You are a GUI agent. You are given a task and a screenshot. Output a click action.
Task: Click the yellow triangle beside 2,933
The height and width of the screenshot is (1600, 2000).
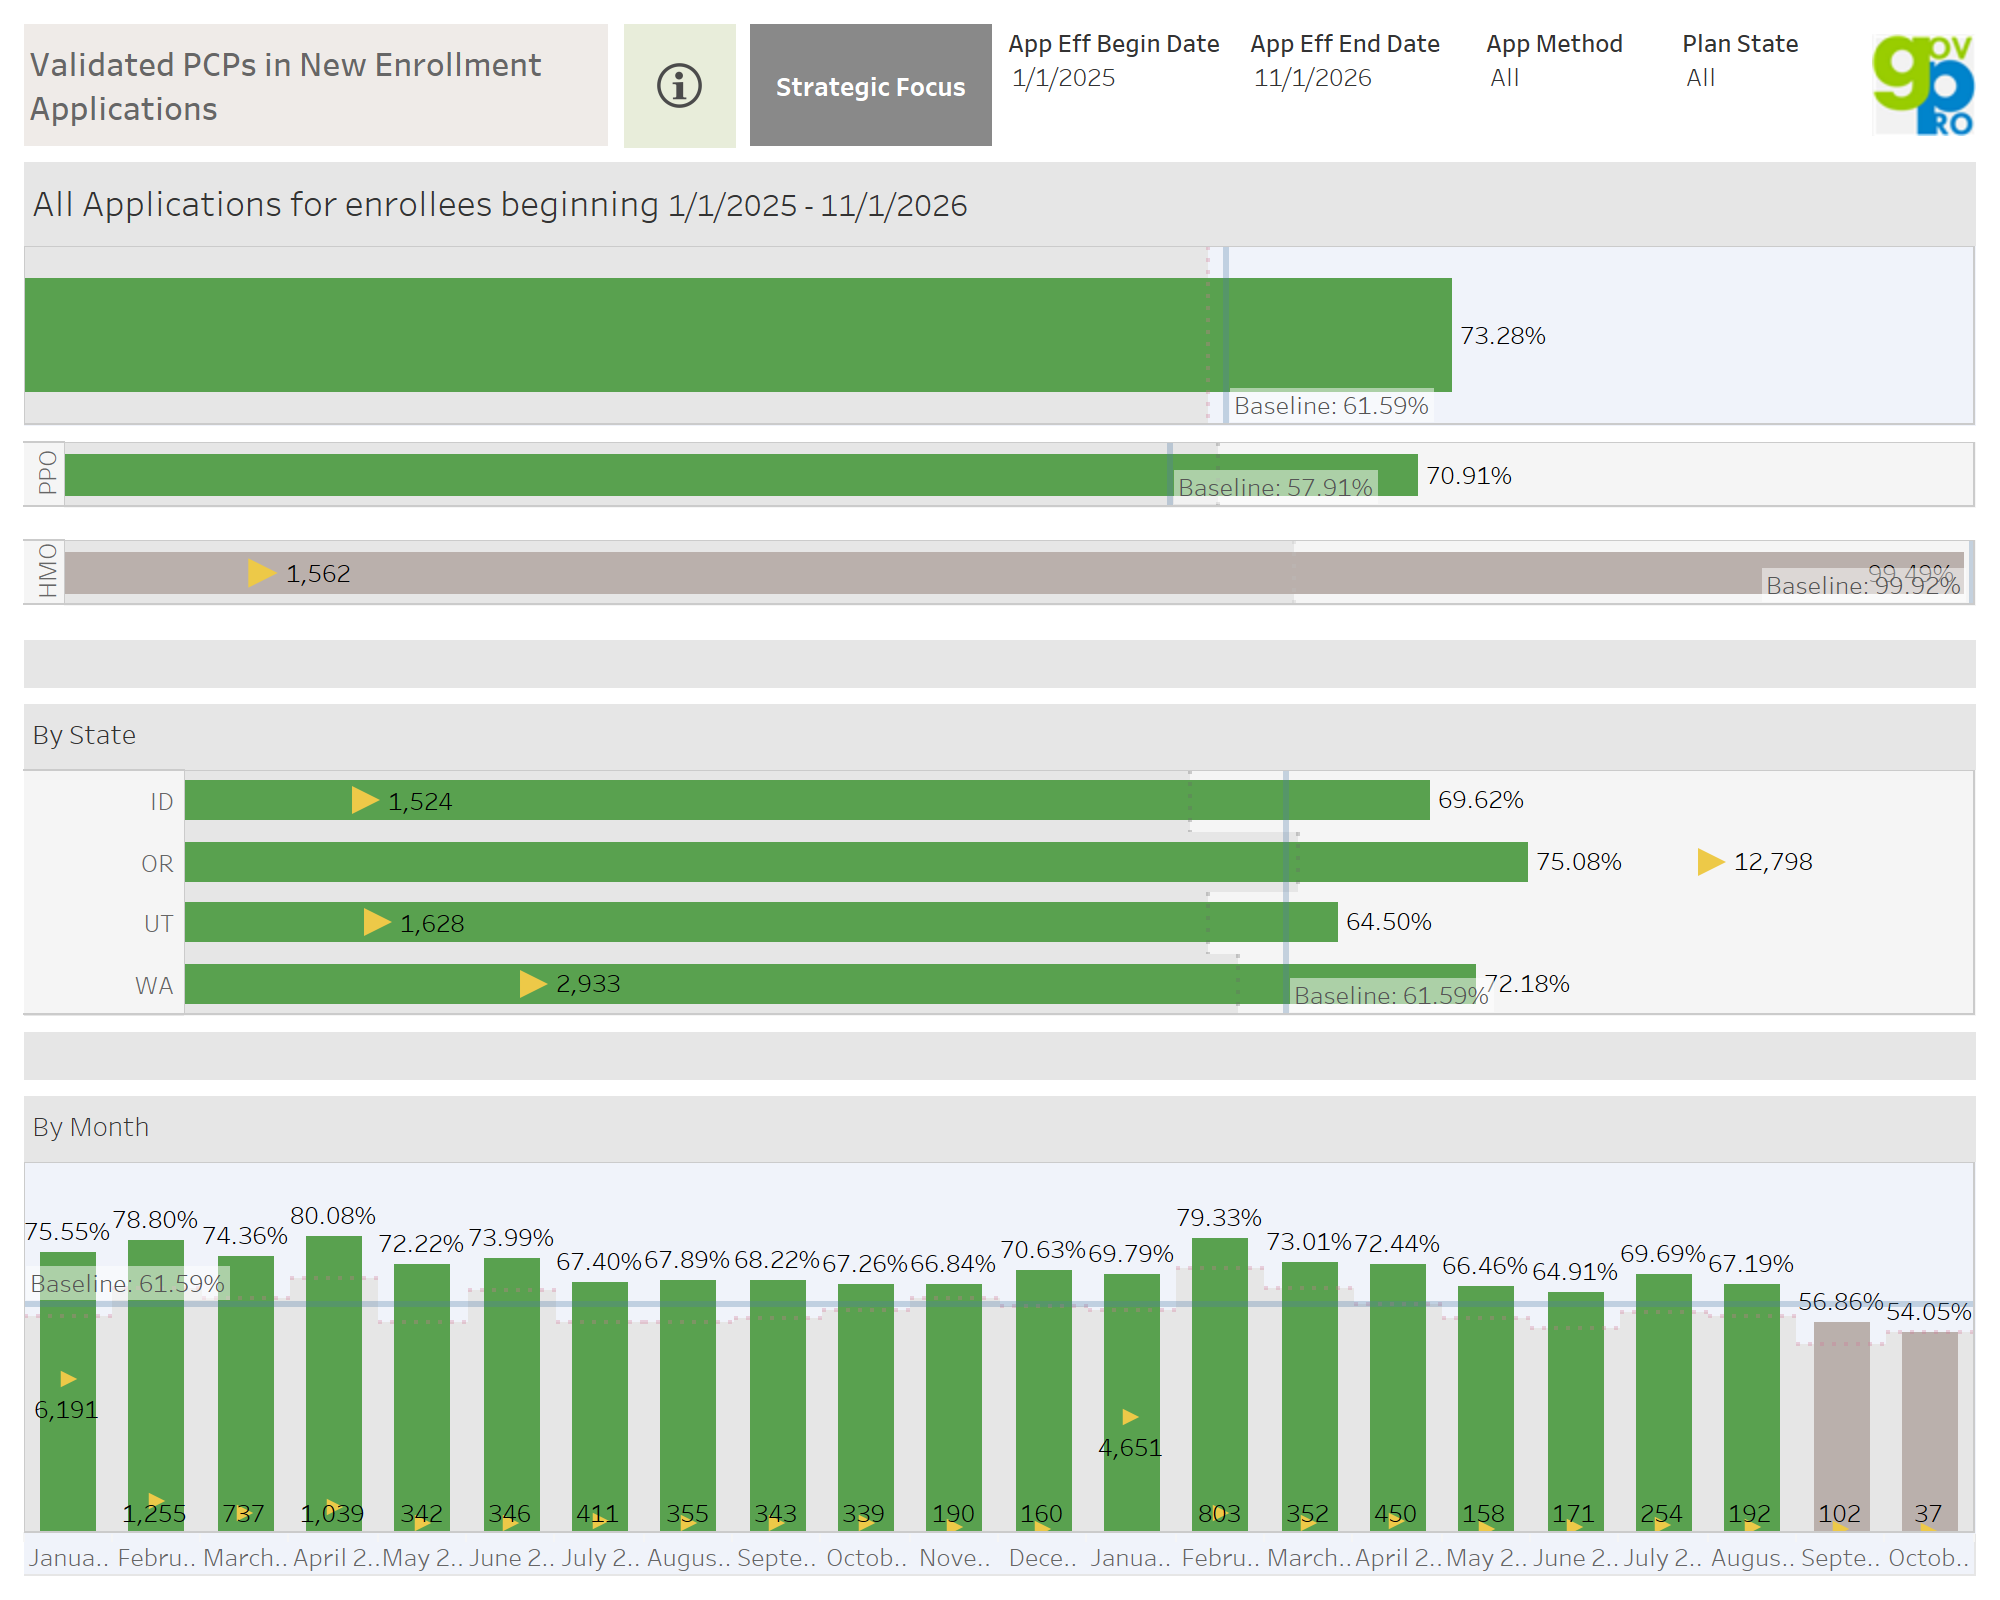click(533, 984)
